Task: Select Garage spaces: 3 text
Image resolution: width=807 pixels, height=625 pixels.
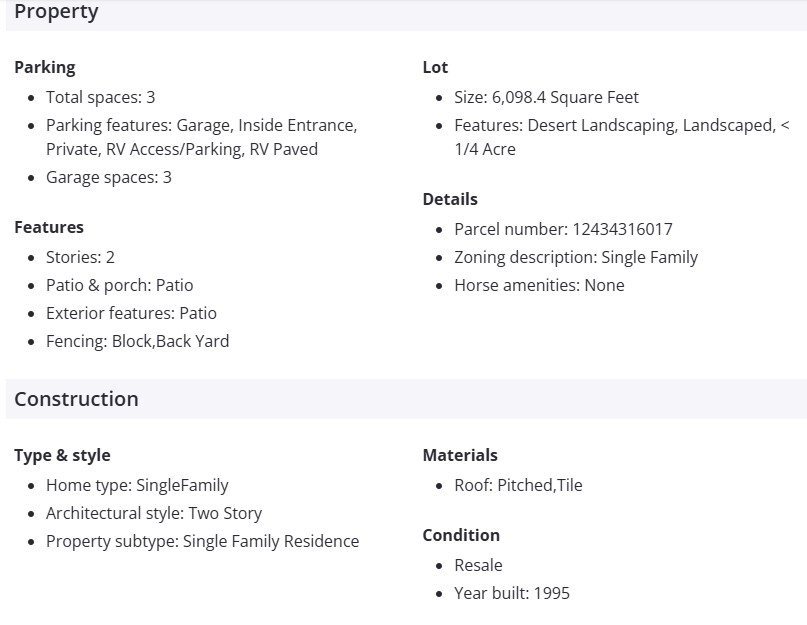Action: pos(108,177)
